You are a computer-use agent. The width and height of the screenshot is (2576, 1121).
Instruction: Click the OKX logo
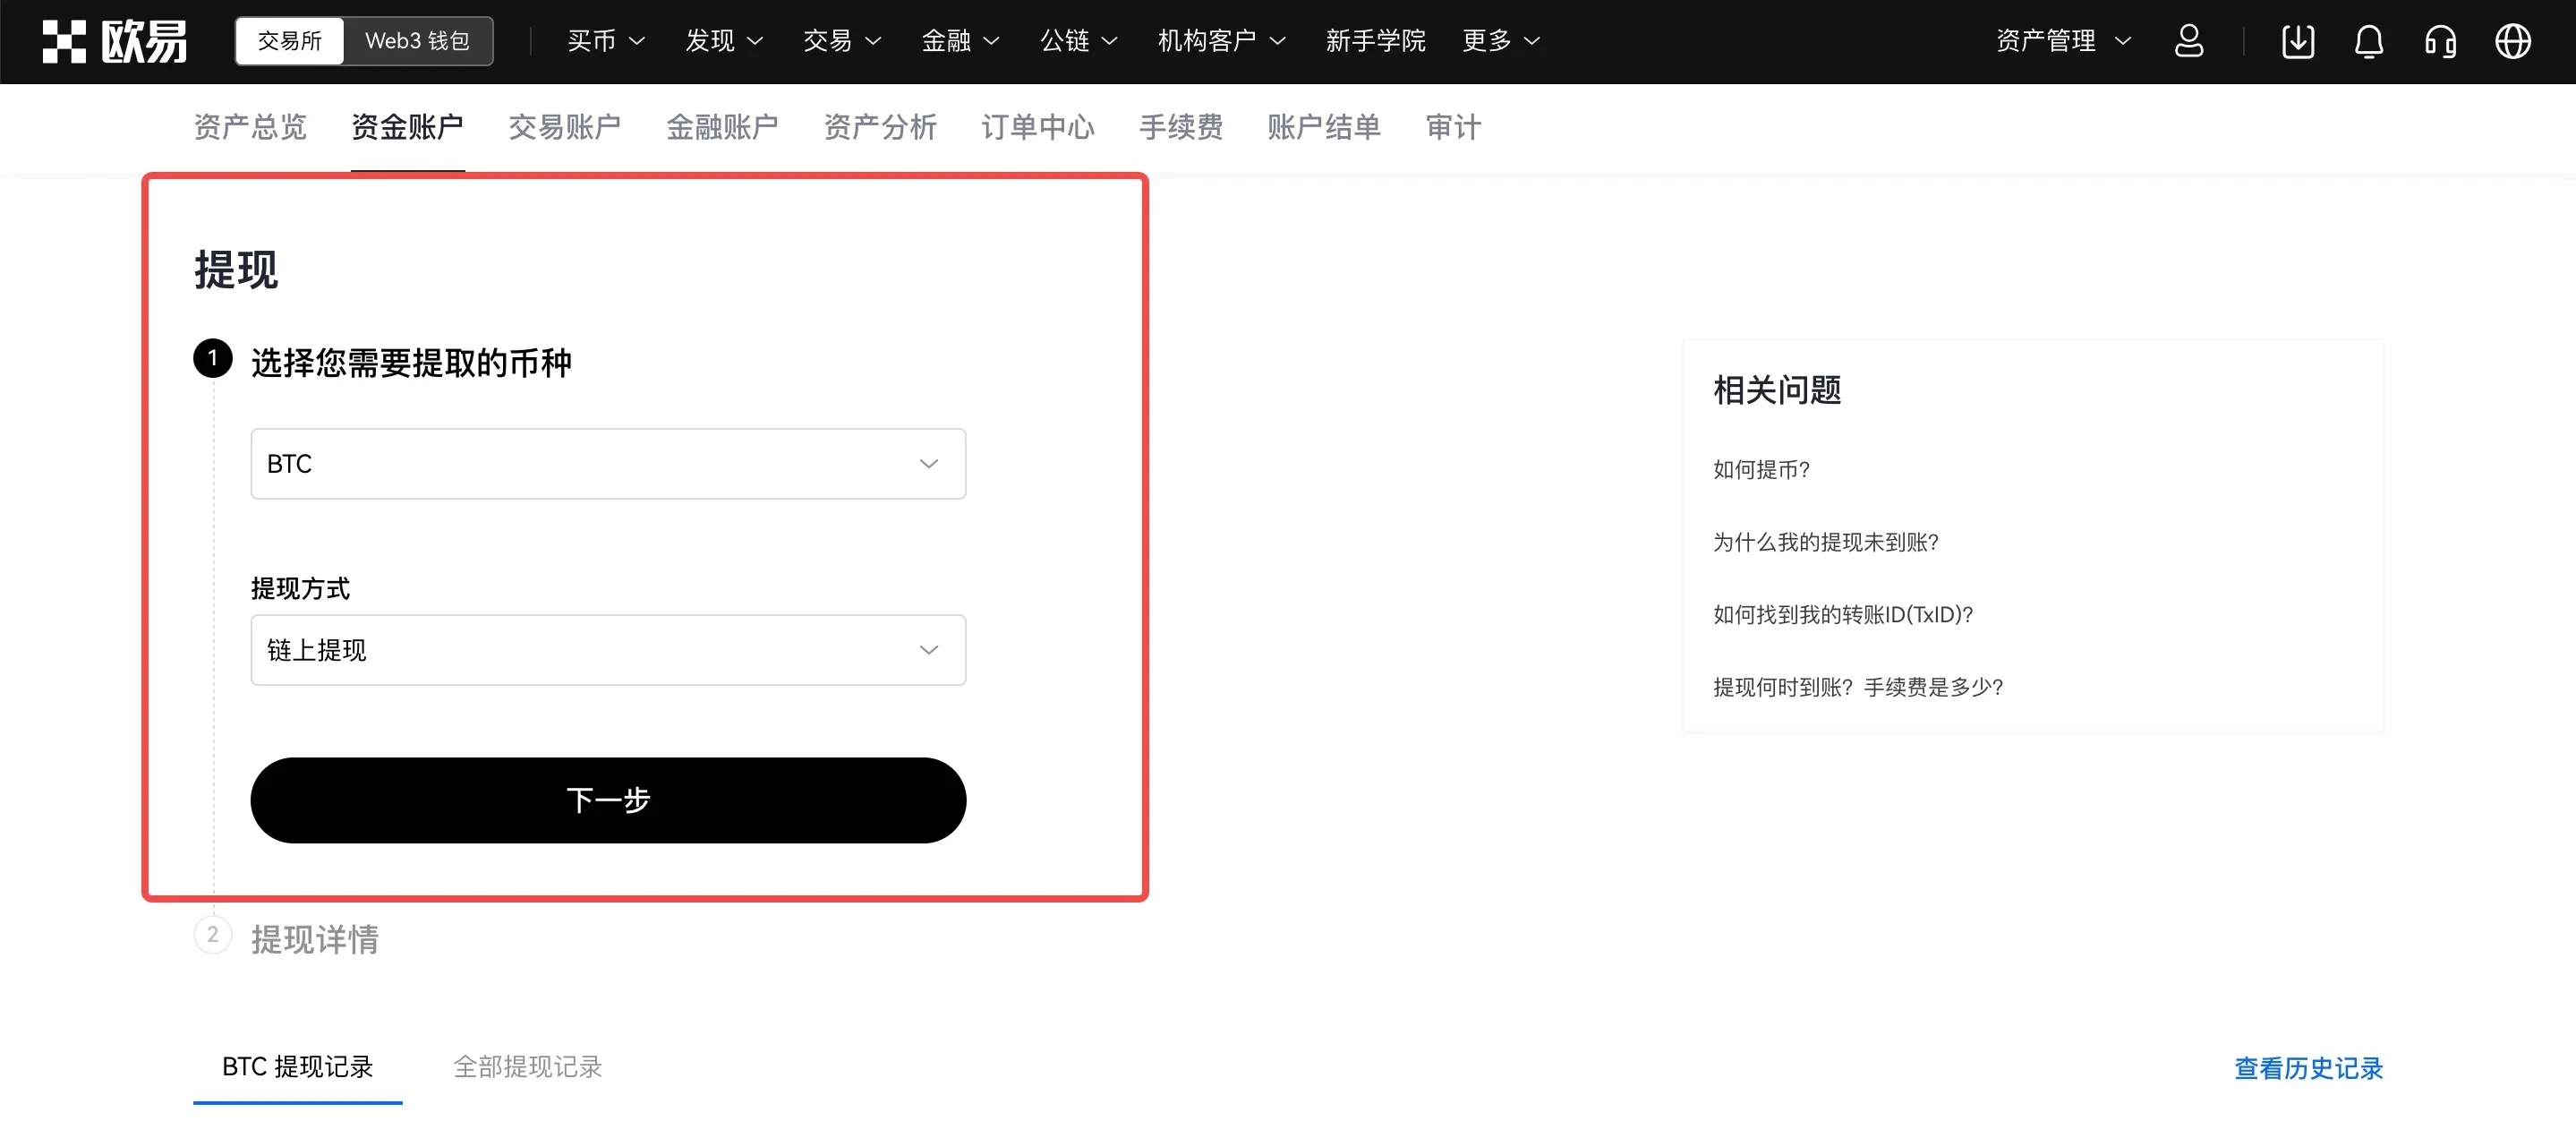114,40
